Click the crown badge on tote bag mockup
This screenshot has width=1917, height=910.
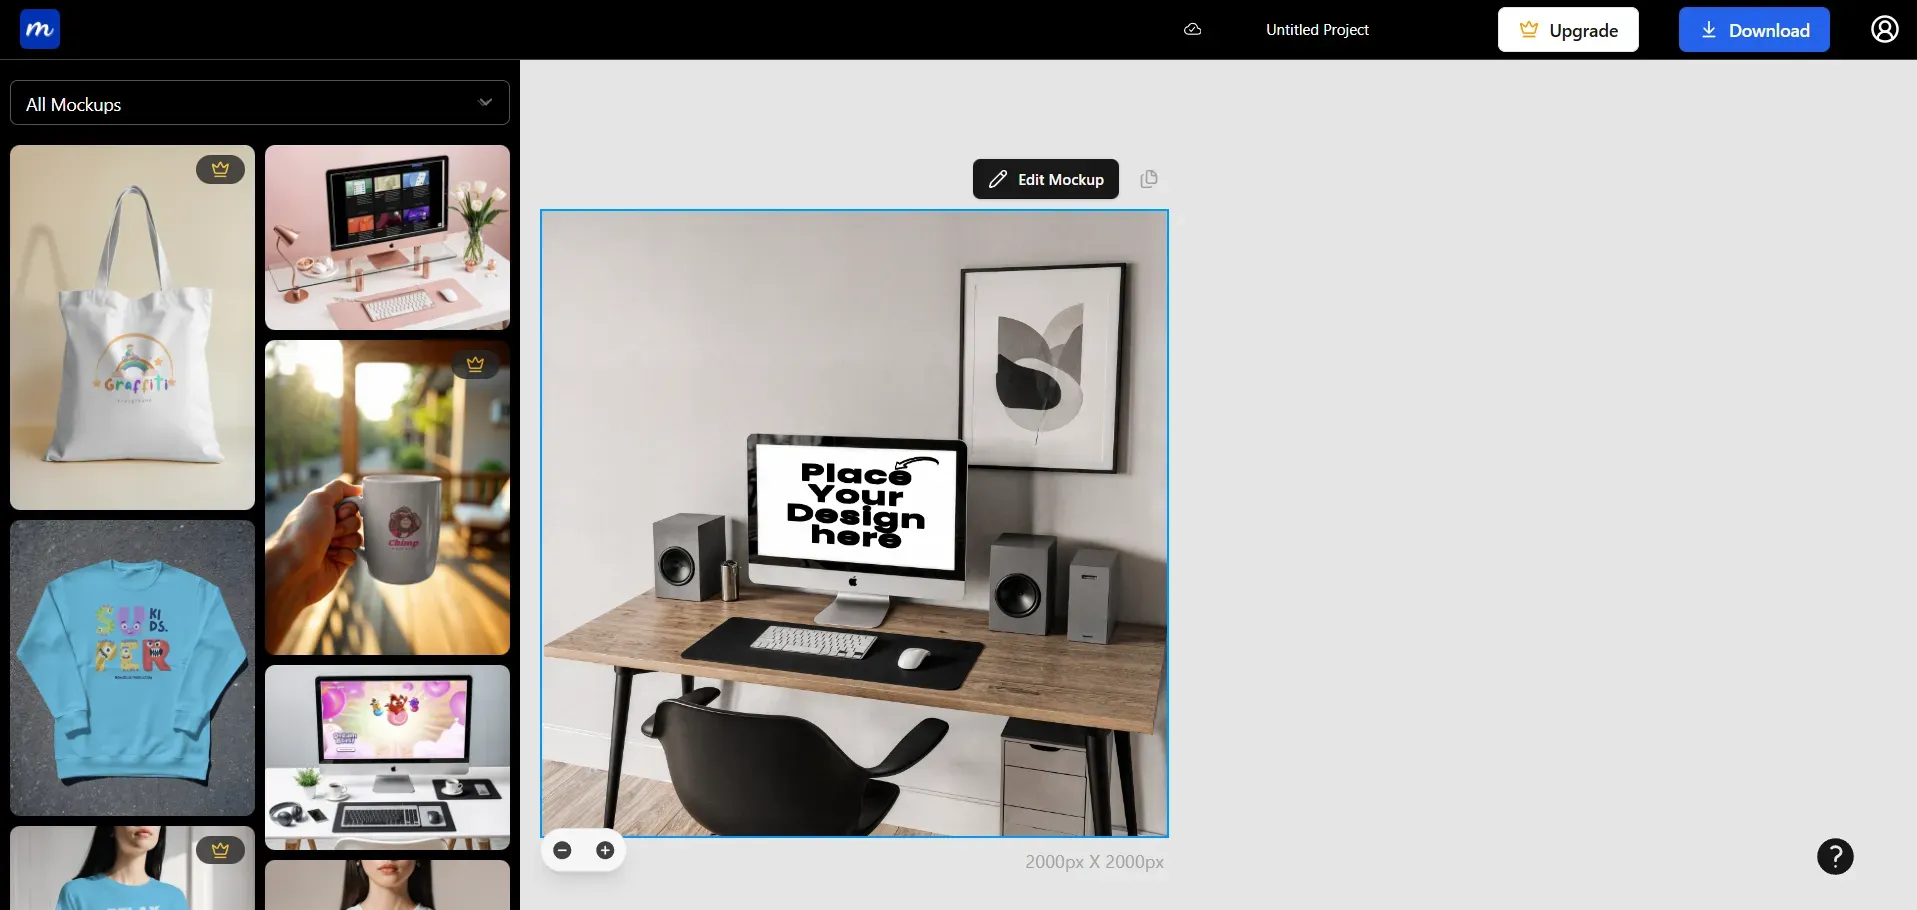tap(220, 169)
